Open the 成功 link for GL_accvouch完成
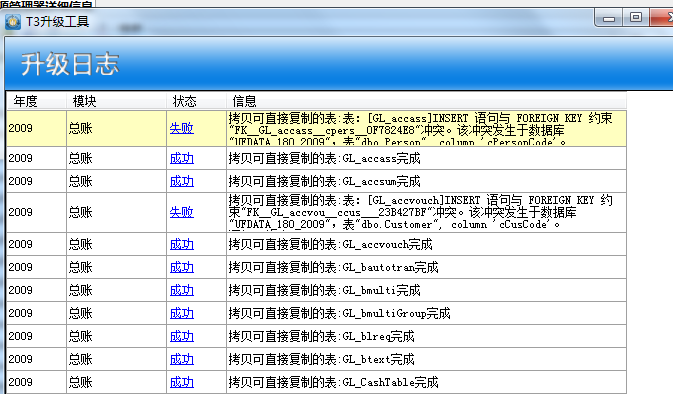673x394 pixels. coord(182,244)
